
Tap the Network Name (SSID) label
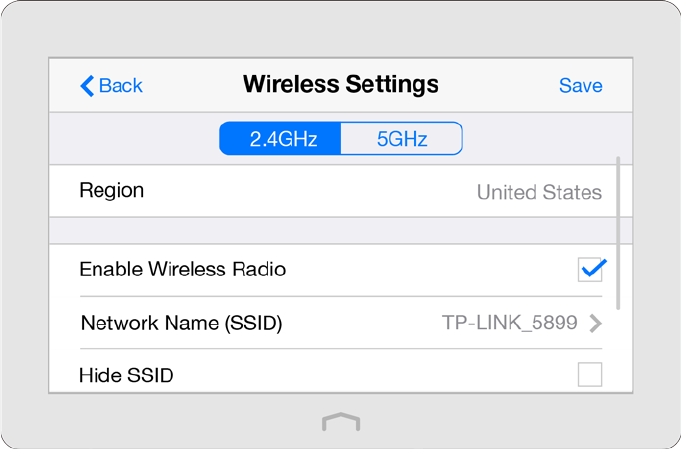(181, 323)
